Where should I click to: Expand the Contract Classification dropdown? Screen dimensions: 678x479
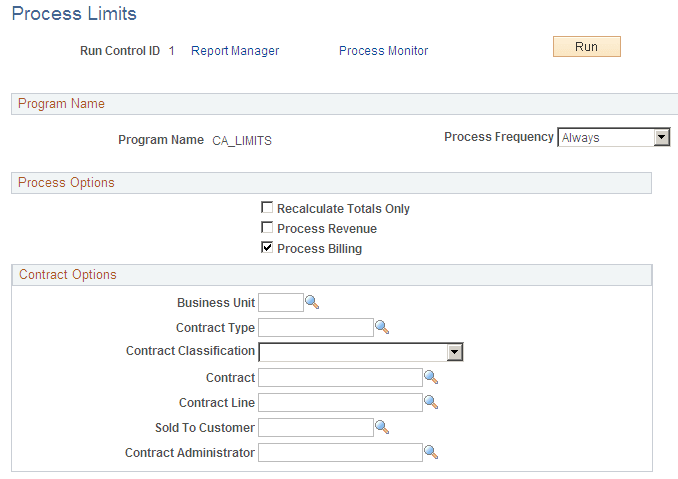(x=454, y=352)
